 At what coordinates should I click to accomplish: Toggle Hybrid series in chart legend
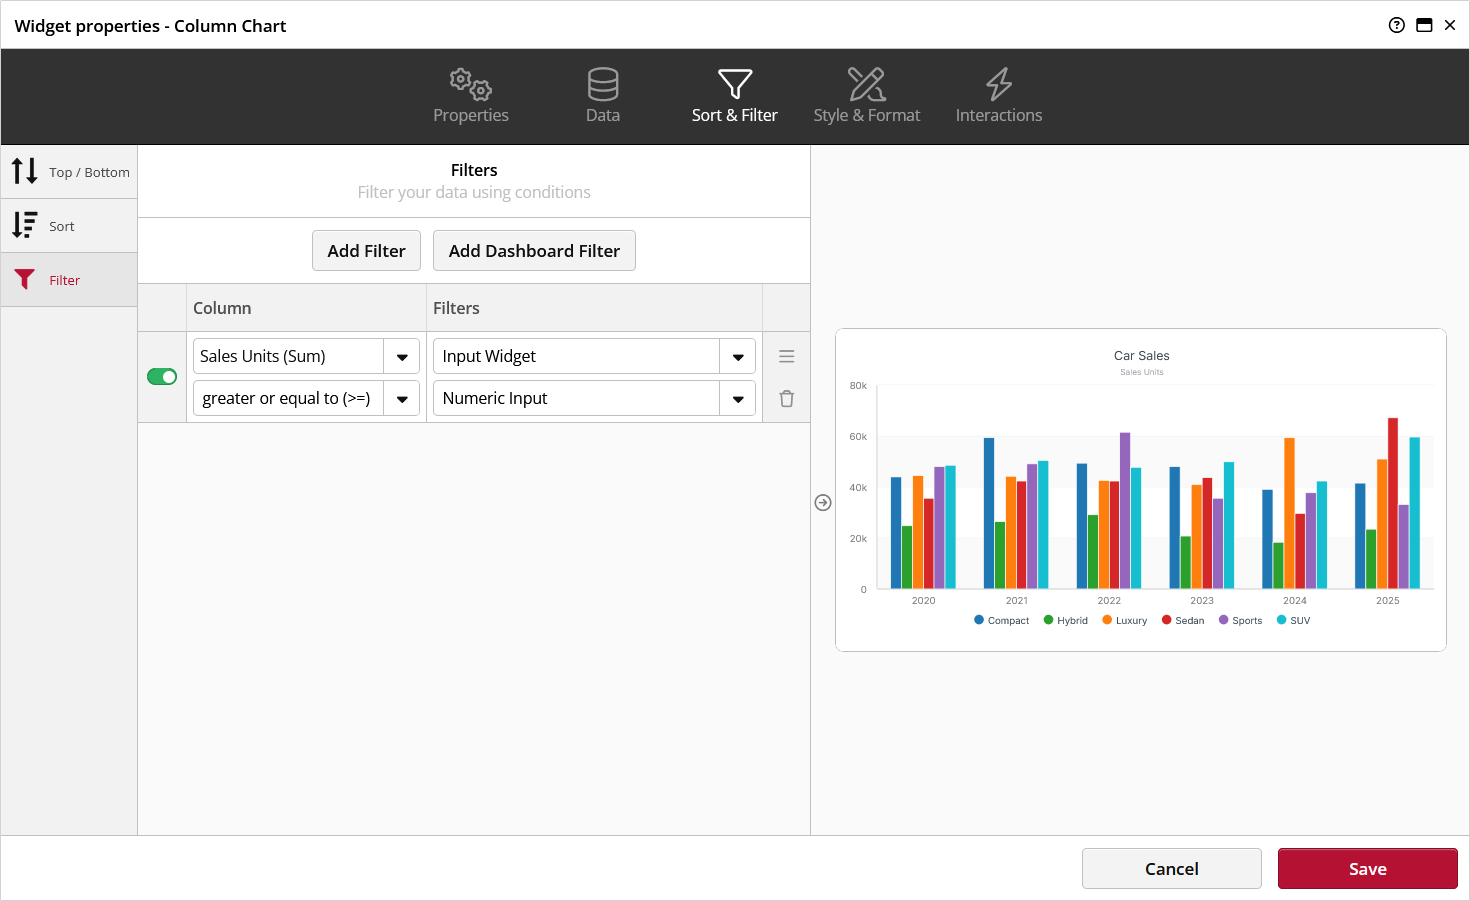point(1065,620)
